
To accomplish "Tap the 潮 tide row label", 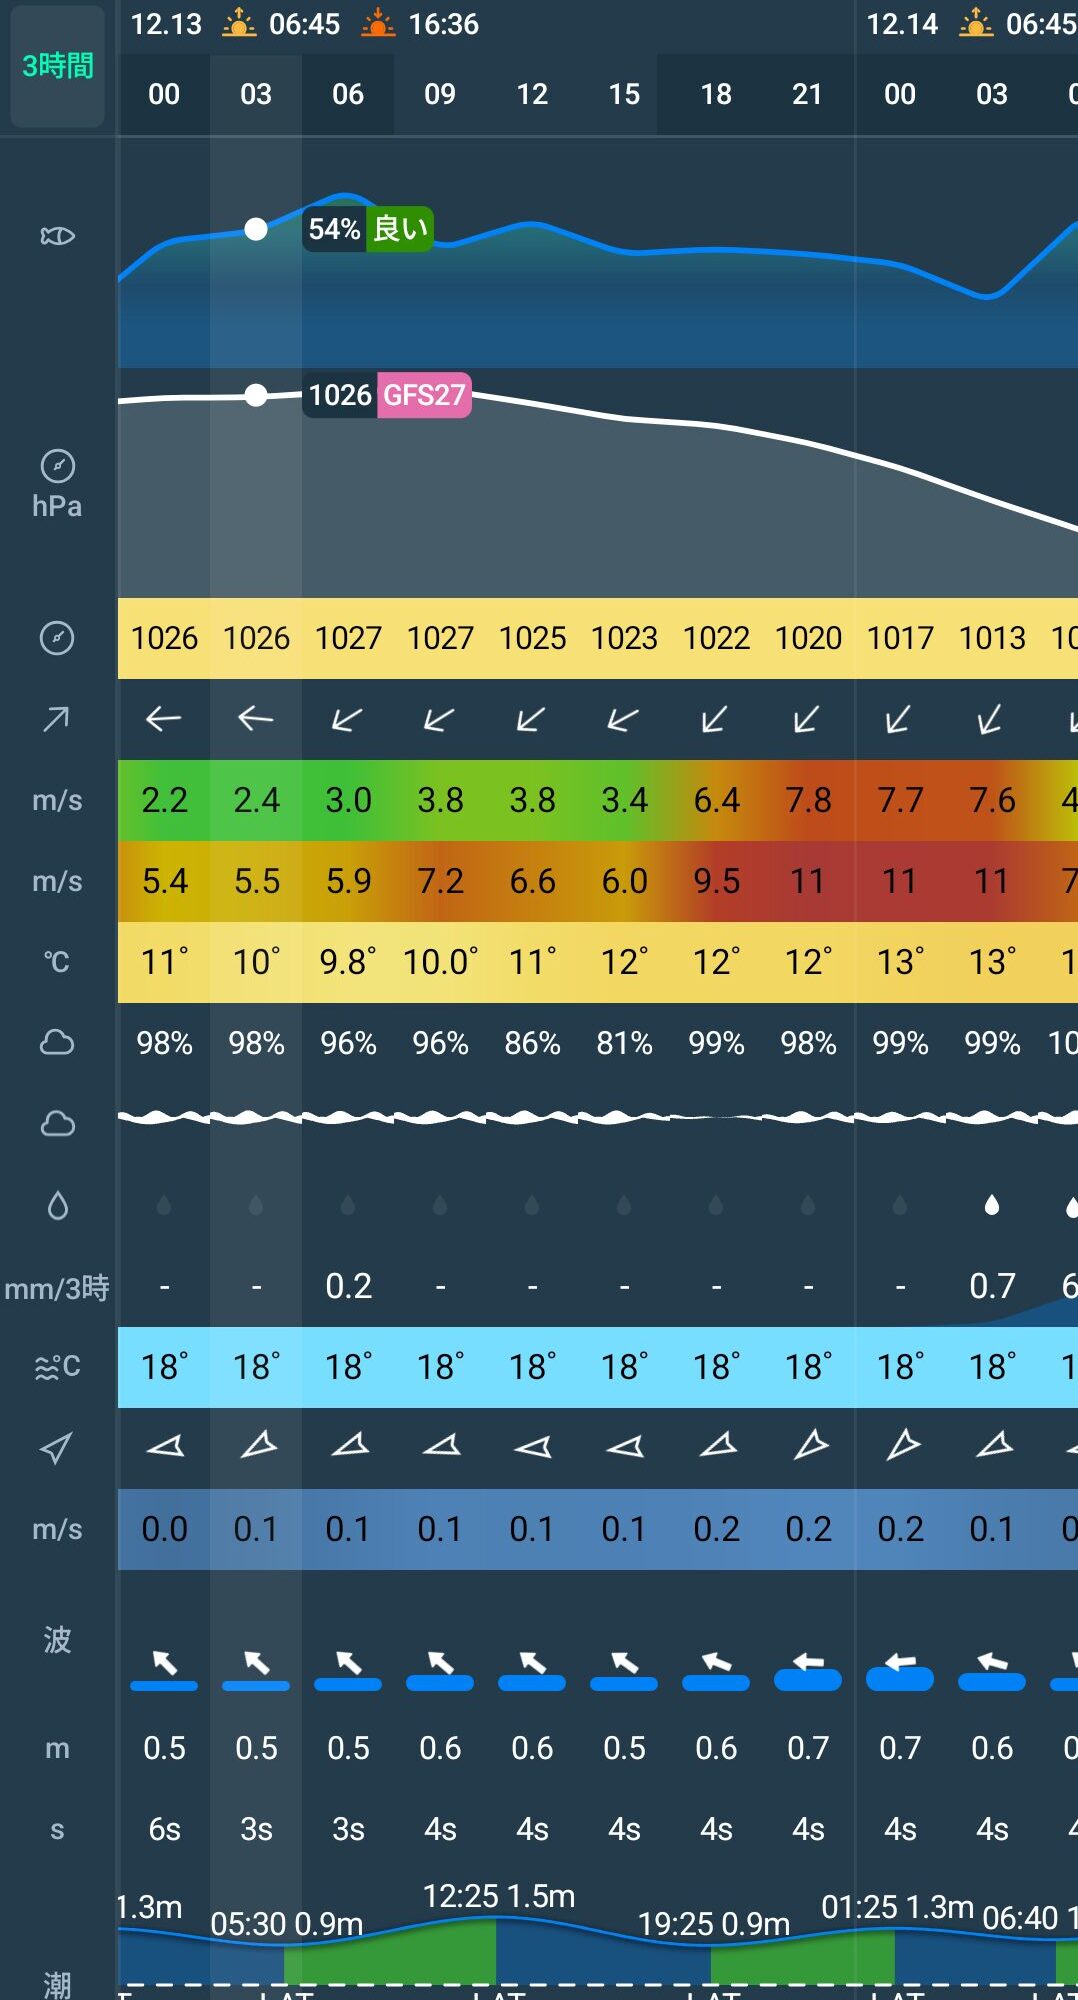I will coord(57,1984).
